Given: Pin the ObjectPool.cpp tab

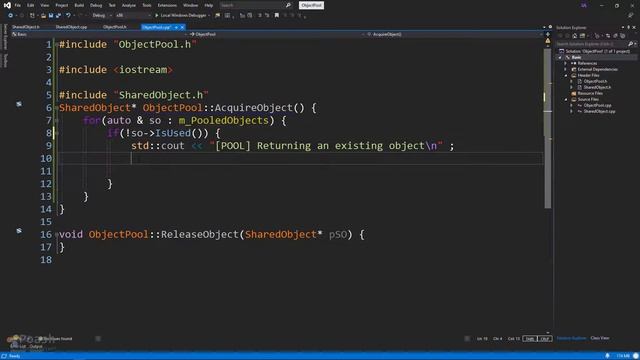Looking at the screenshot, I should (176, 27).
